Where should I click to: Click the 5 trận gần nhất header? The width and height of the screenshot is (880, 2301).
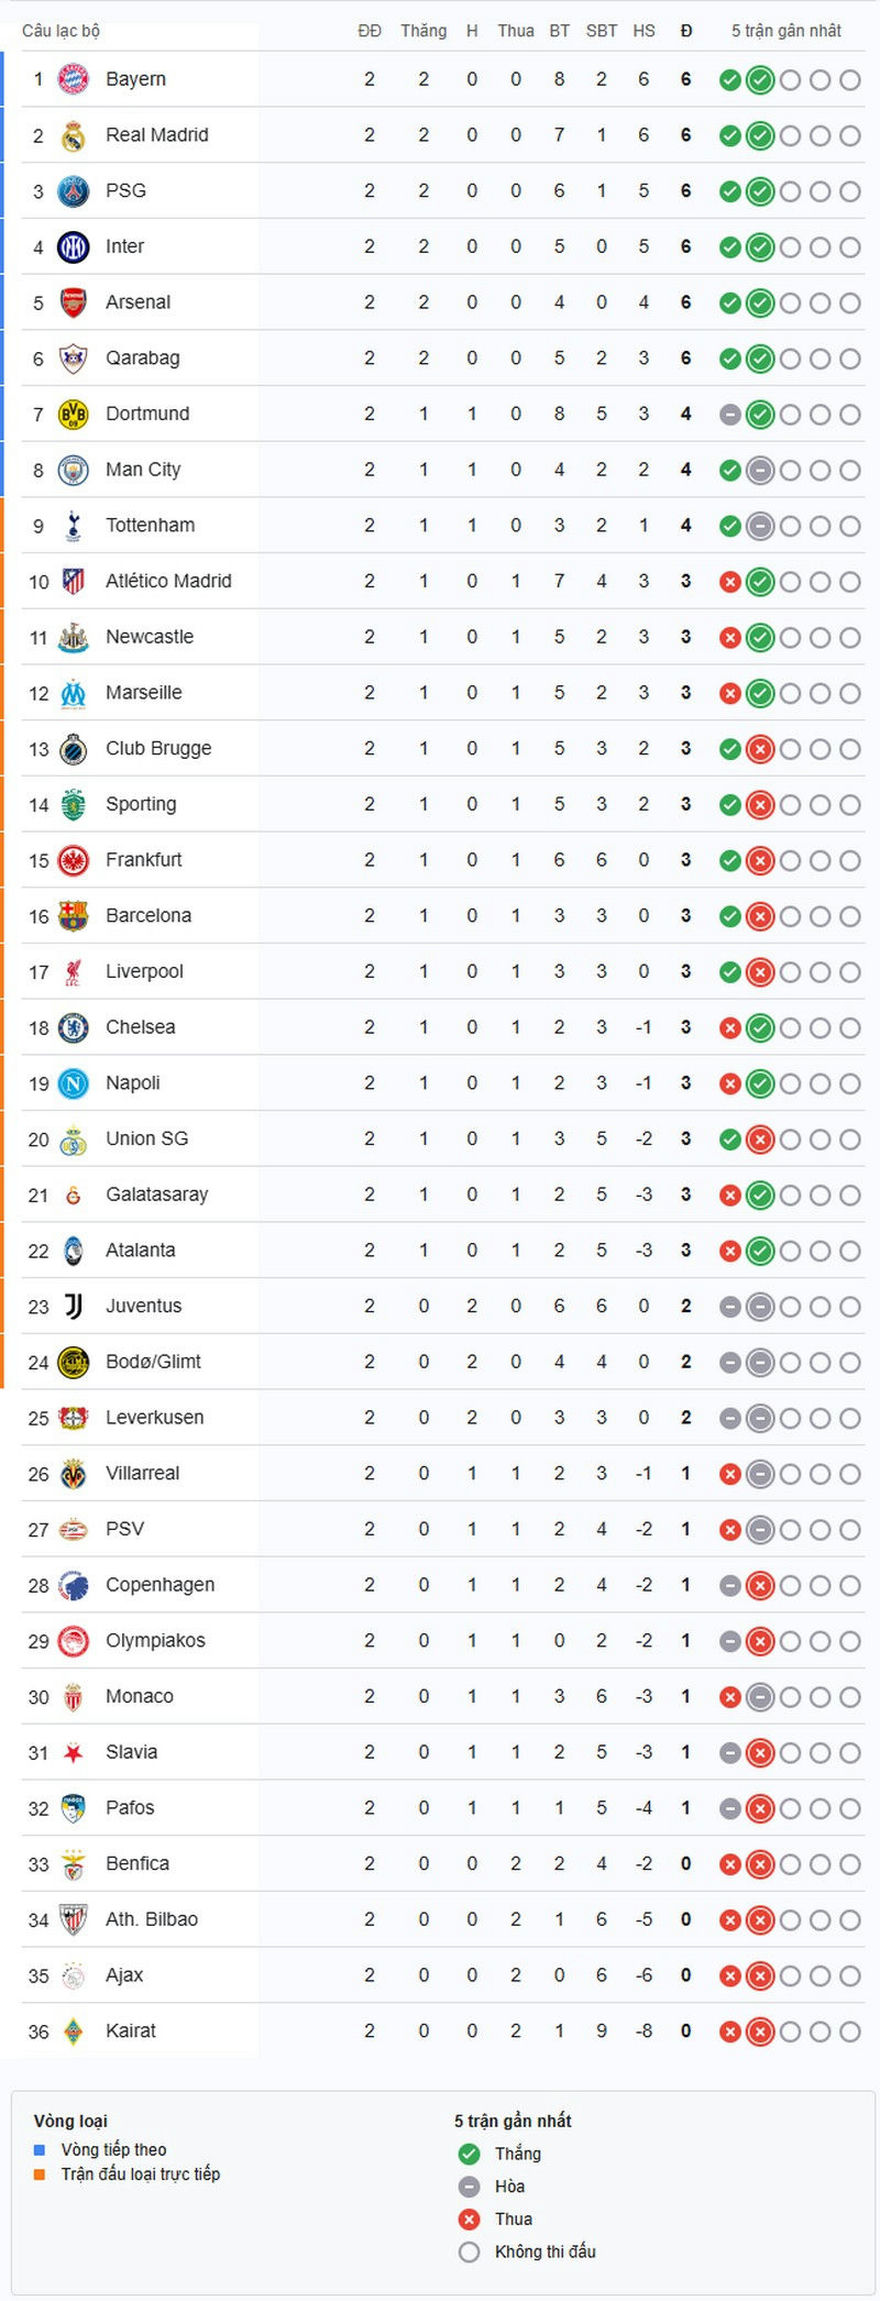click(x=785, y=31)
